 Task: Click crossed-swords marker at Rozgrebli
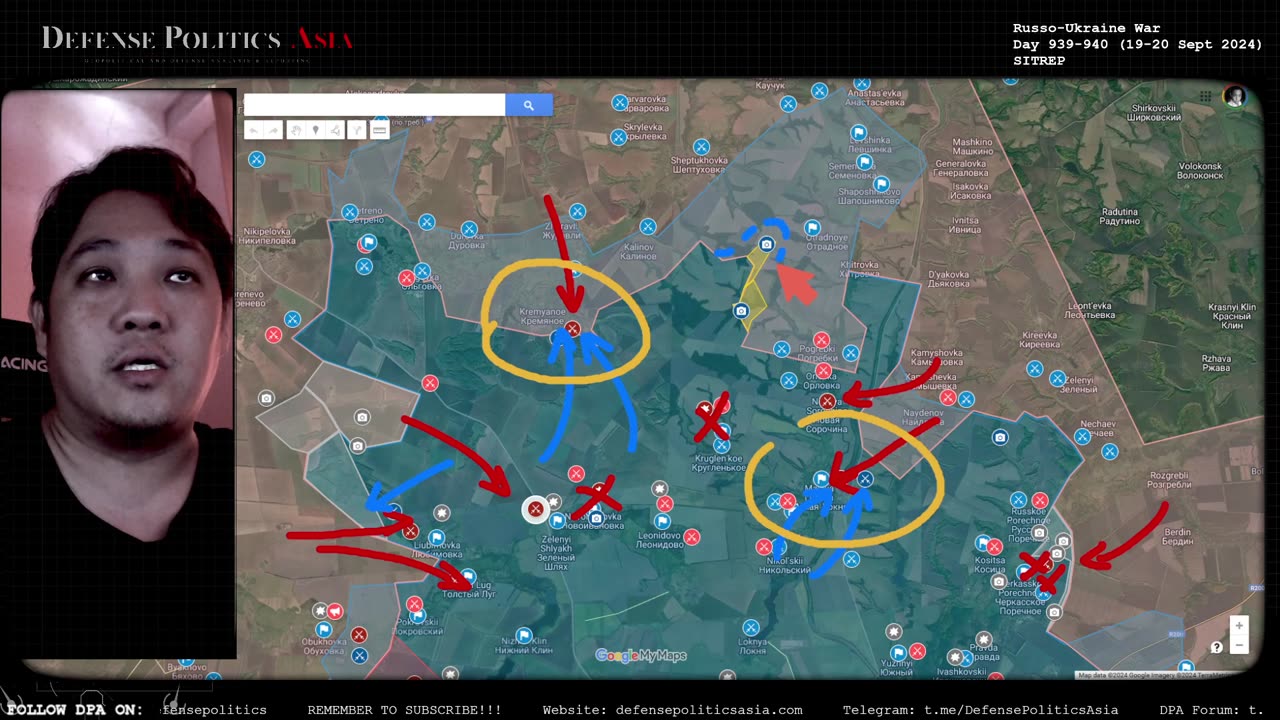coord(1110,452)
